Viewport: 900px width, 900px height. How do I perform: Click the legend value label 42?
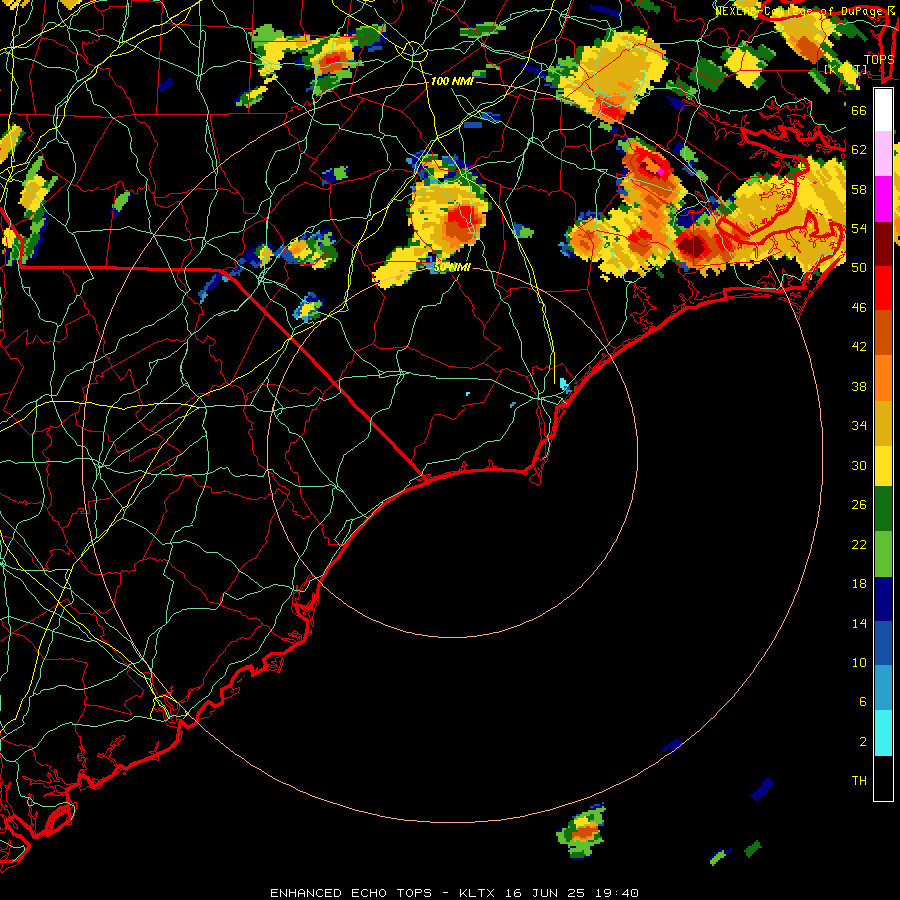(x=859, y=347)
